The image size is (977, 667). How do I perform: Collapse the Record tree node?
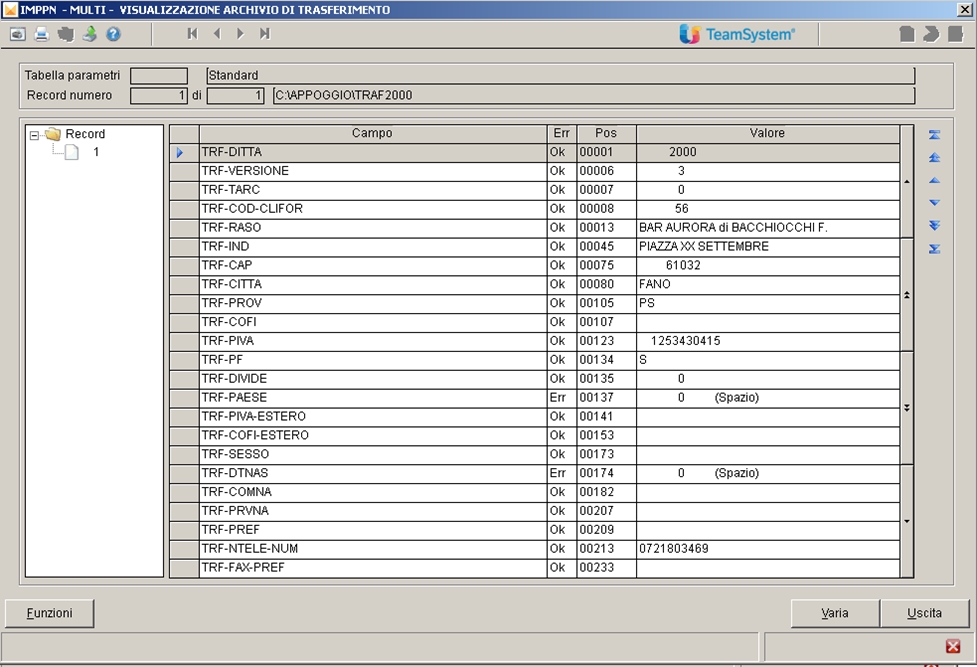(35, 134)
